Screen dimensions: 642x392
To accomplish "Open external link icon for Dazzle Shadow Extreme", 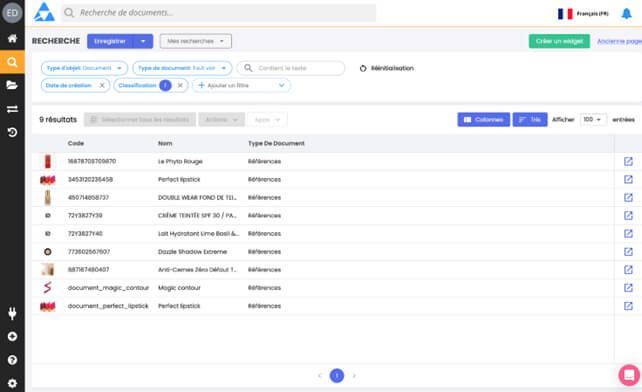I will point(628,252).
